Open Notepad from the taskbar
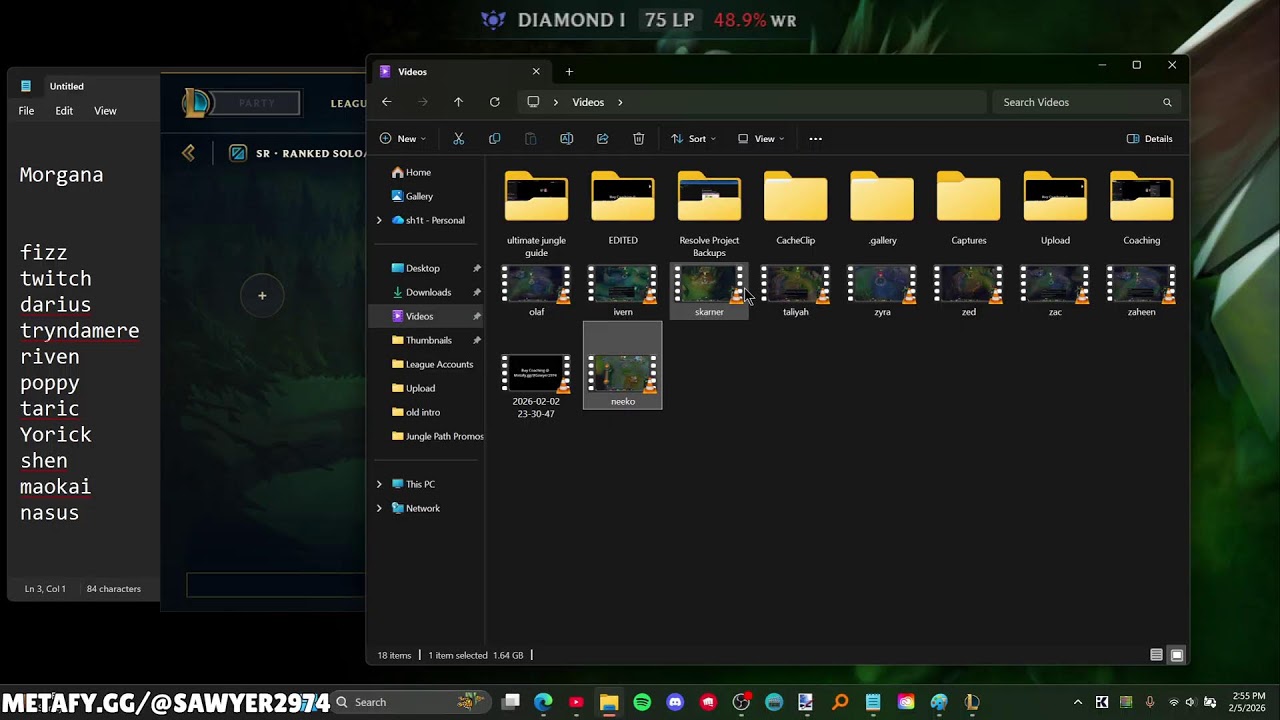 [x=873, y=702]
